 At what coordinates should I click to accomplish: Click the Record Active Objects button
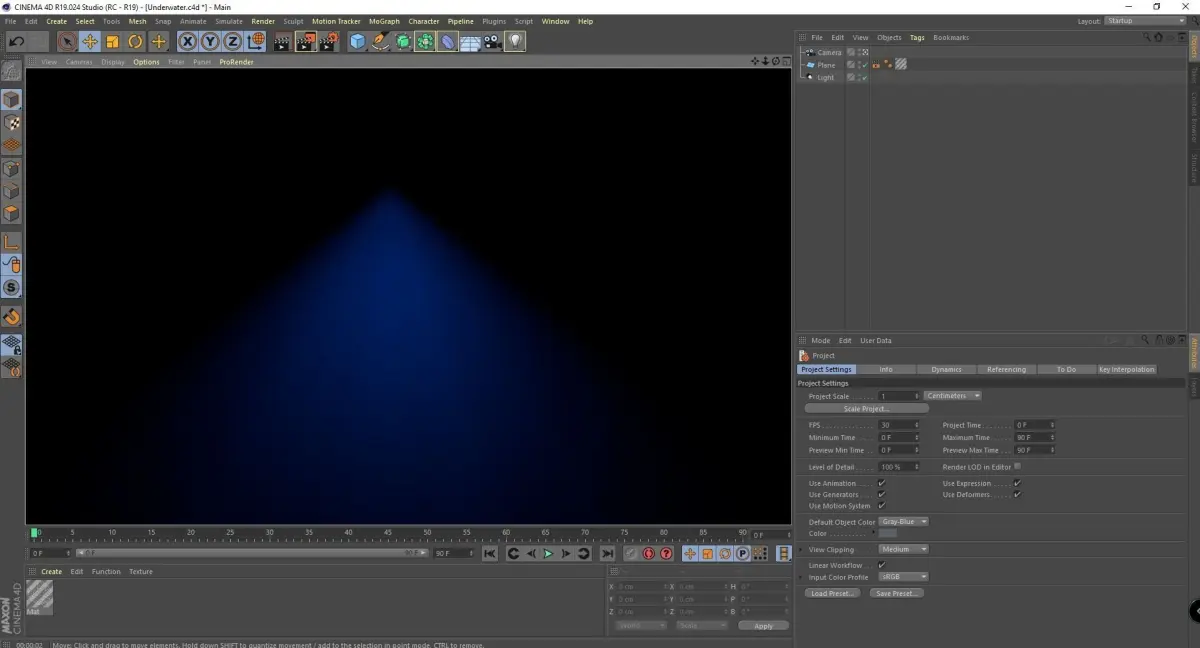(631, 553)
